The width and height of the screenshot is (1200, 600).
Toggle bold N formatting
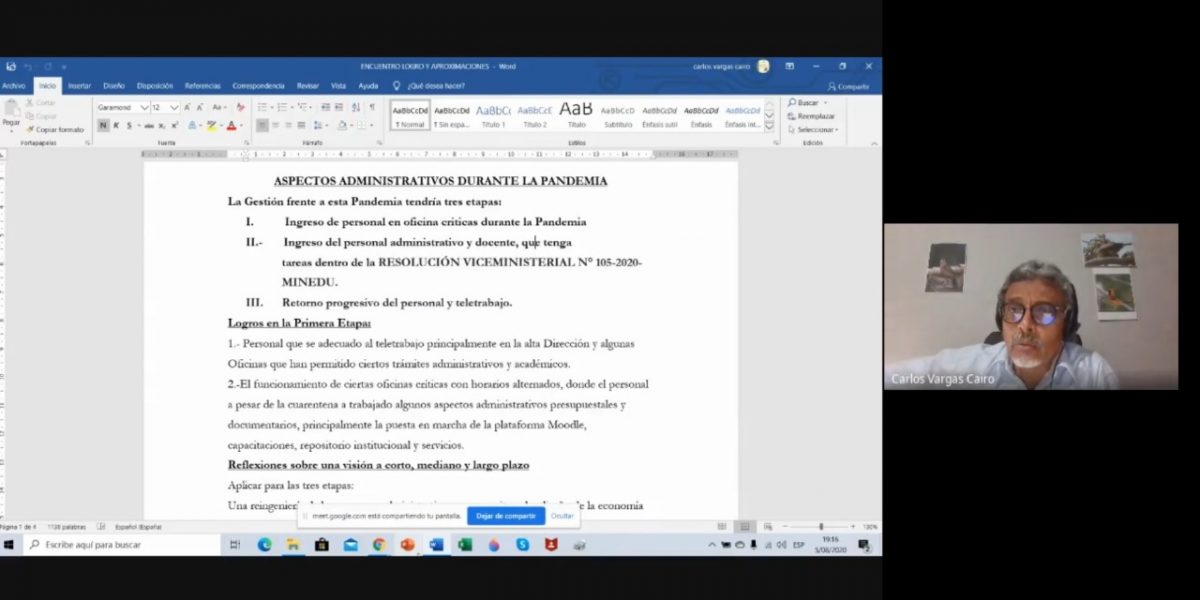(x=103, y=125)
